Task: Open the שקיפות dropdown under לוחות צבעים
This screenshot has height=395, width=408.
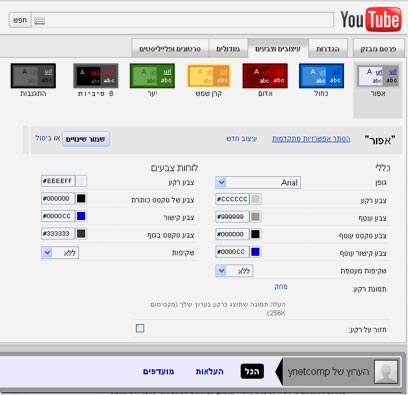Action: point(60,253)
